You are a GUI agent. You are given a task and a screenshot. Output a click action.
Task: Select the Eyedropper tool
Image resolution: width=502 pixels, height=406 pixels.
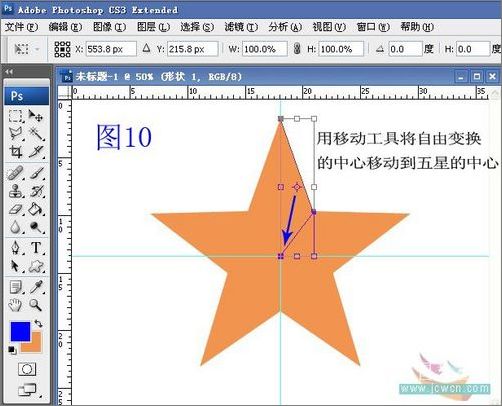point(36,287)
